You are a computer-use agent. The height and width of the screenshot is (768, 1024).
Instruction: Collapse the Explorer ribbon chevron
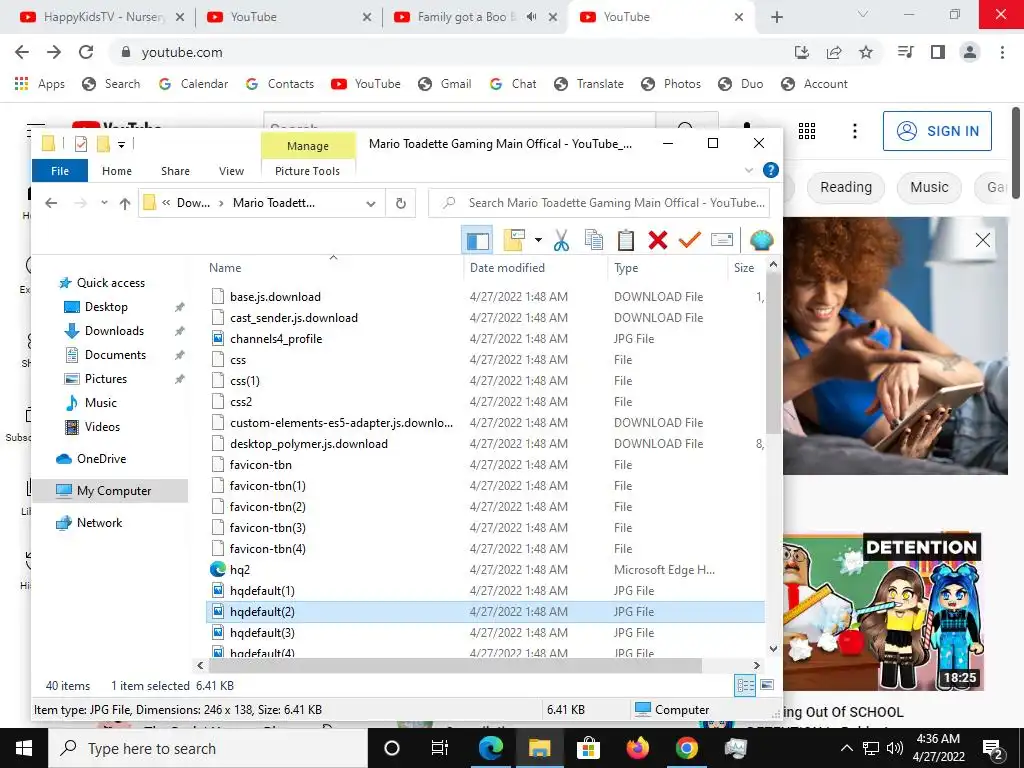[x=748, y=170]
